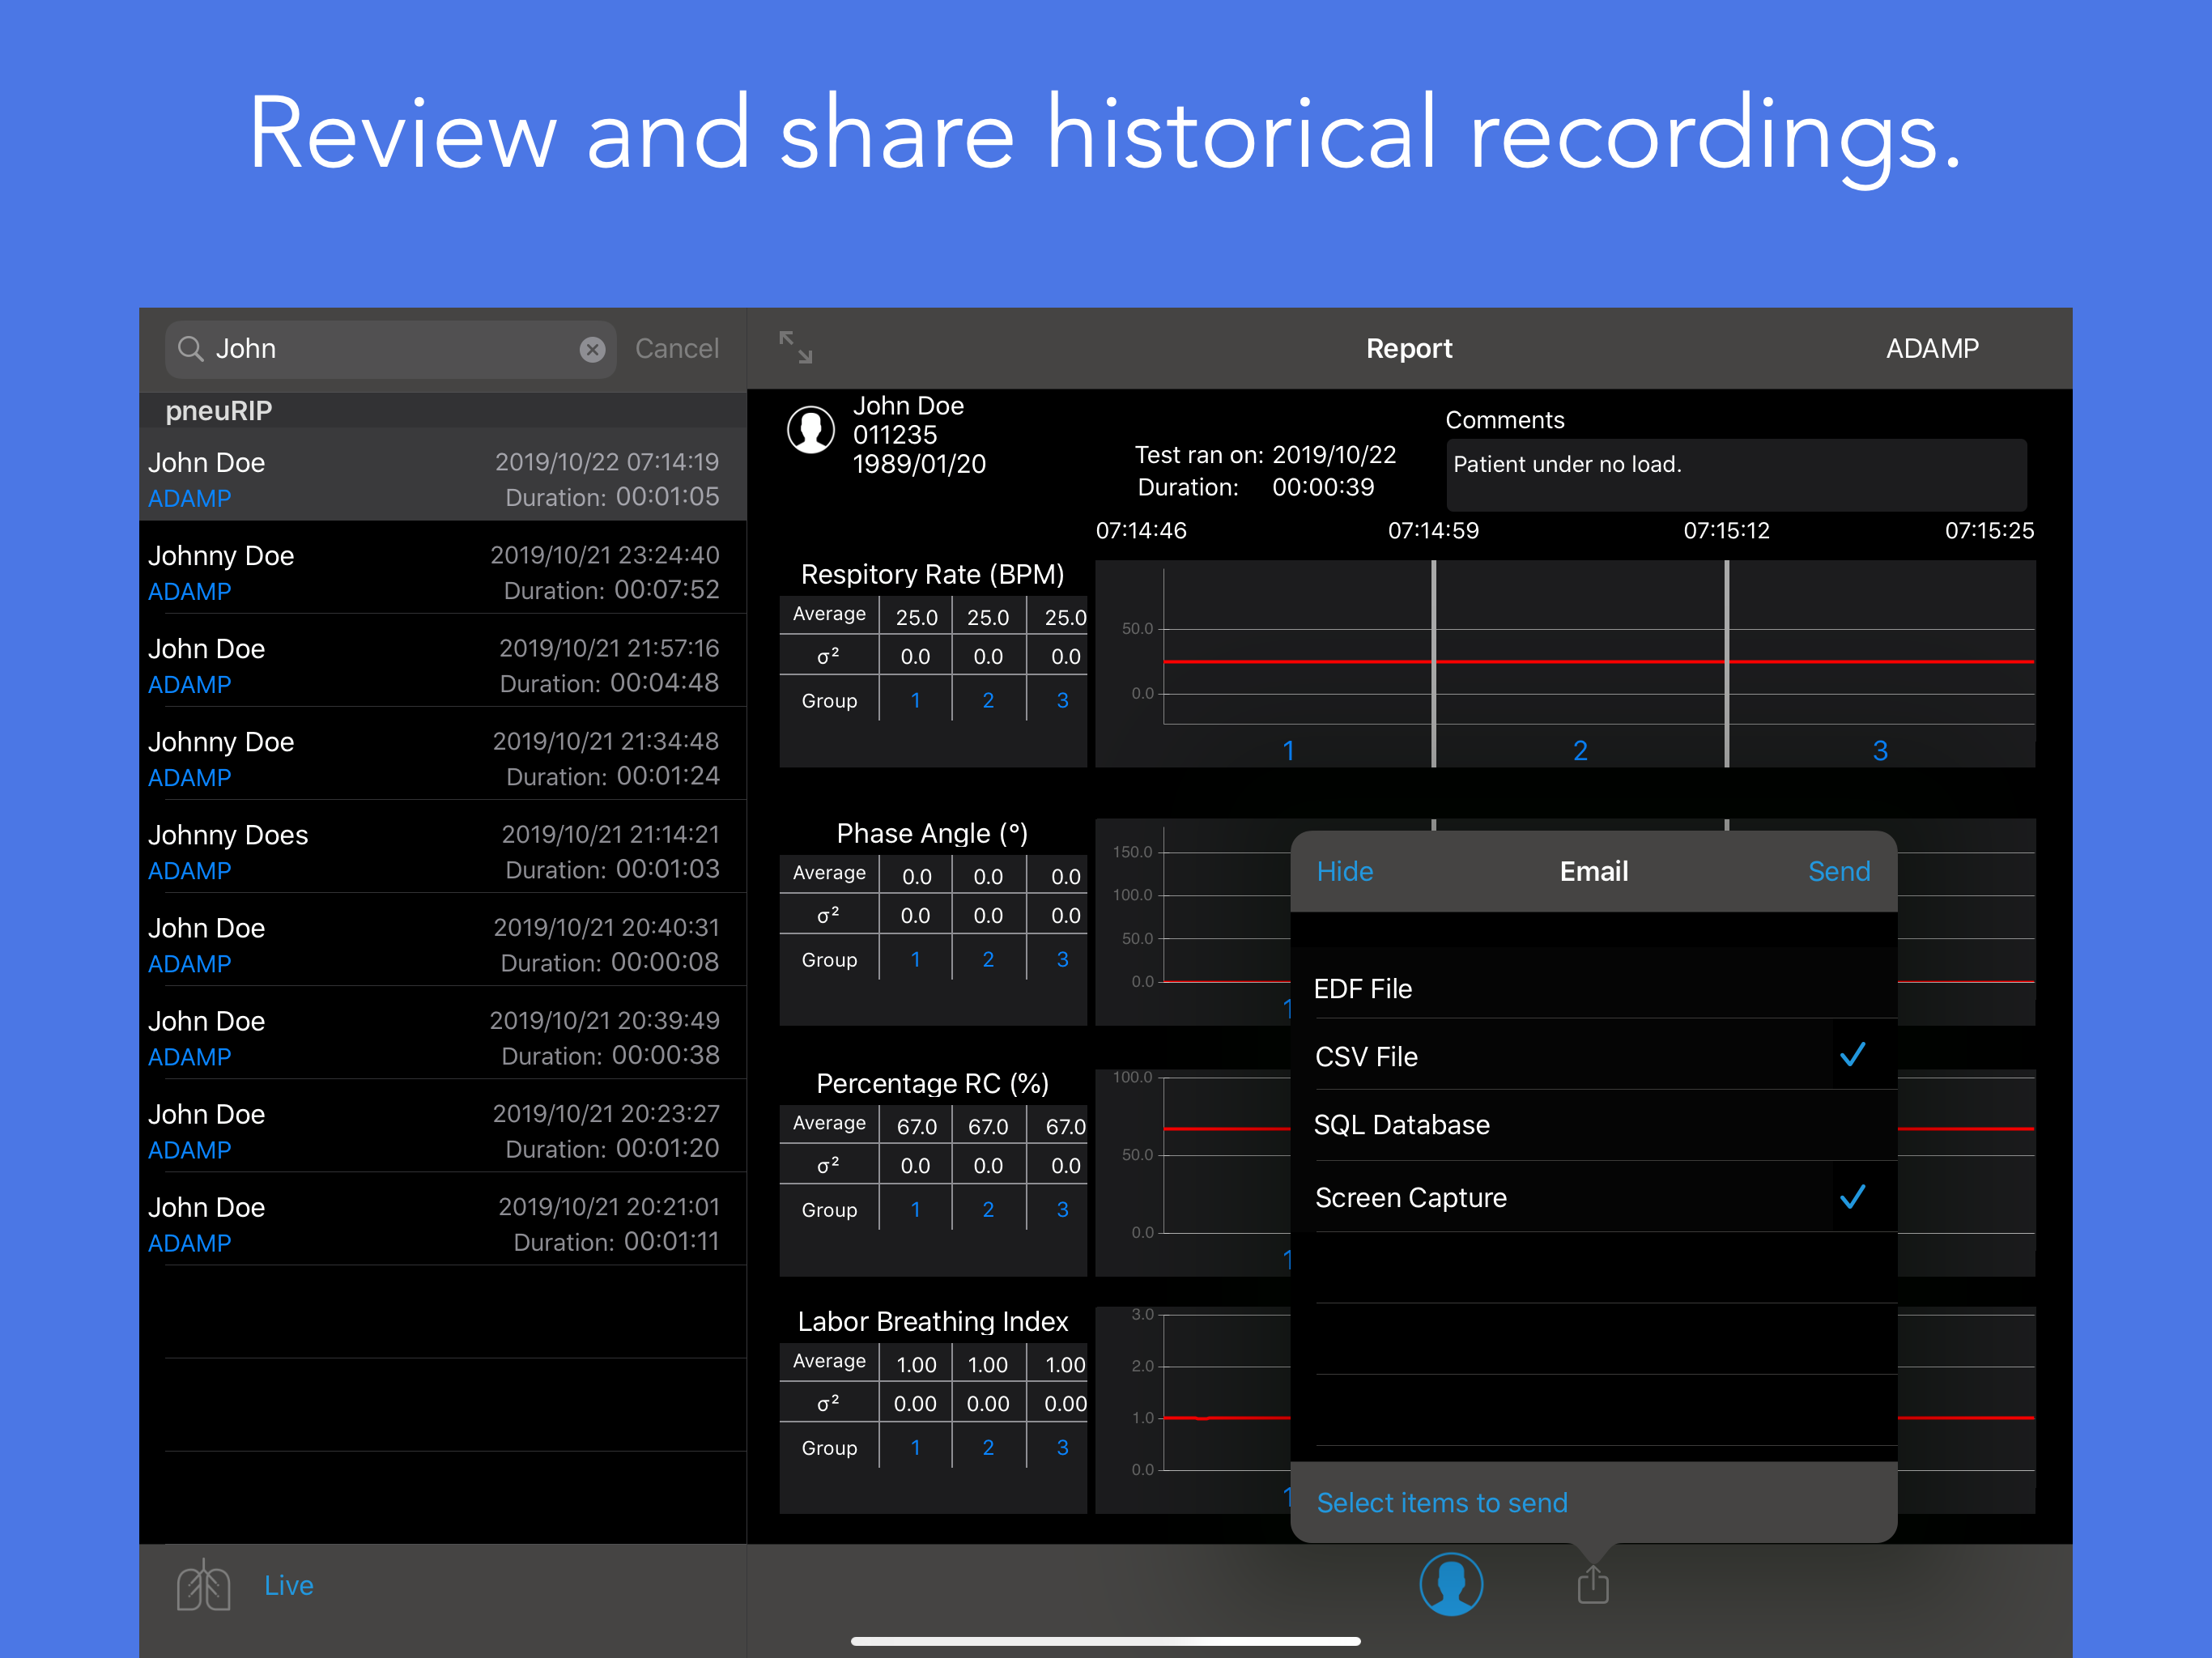Click segment 1 label on Respitory Rate chart

click(1288, 750)
